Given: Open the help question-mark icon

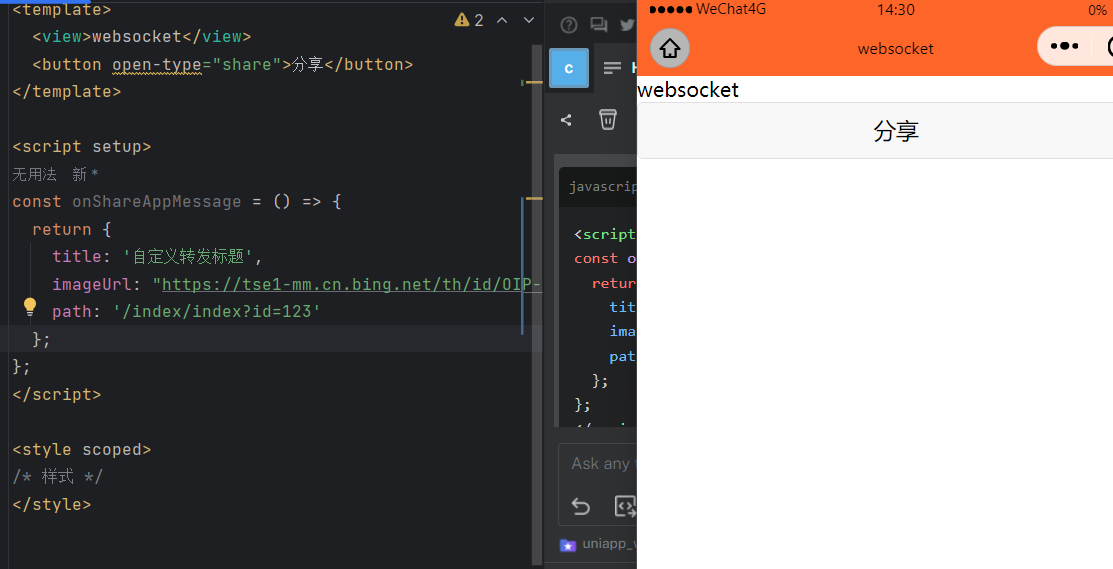Looking at the screenshot, I should coord(569,26).
